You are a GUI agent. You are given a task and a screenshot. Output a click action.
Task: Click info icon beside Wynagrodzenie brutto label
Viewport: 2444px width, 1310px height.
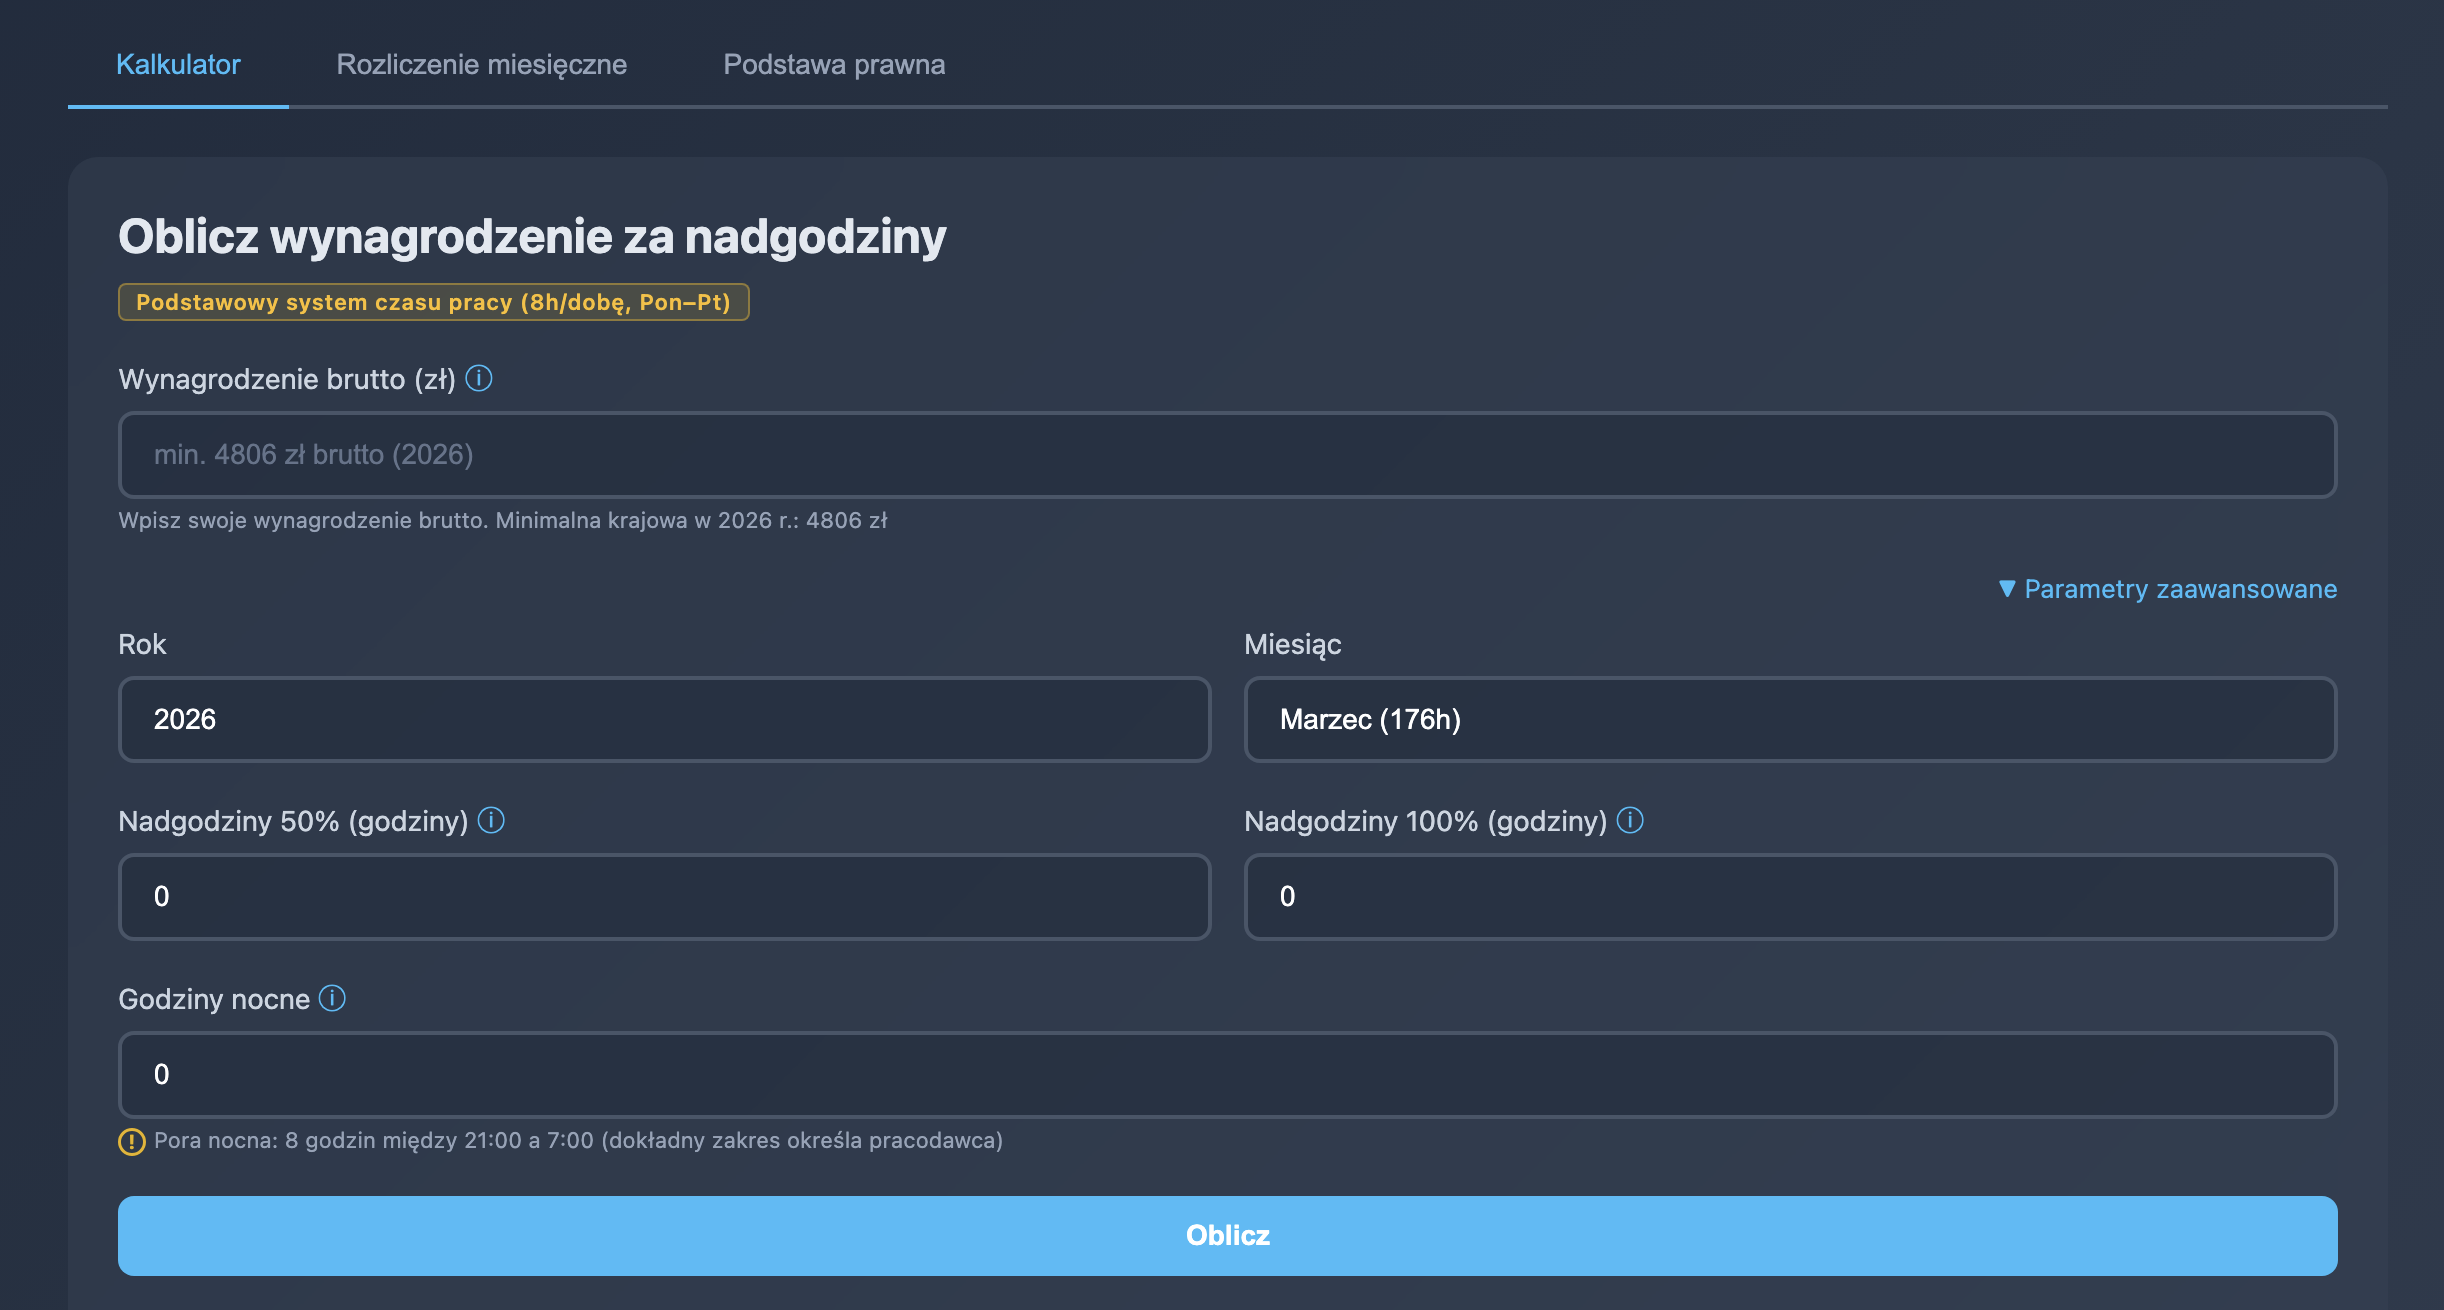coord(479,379)
